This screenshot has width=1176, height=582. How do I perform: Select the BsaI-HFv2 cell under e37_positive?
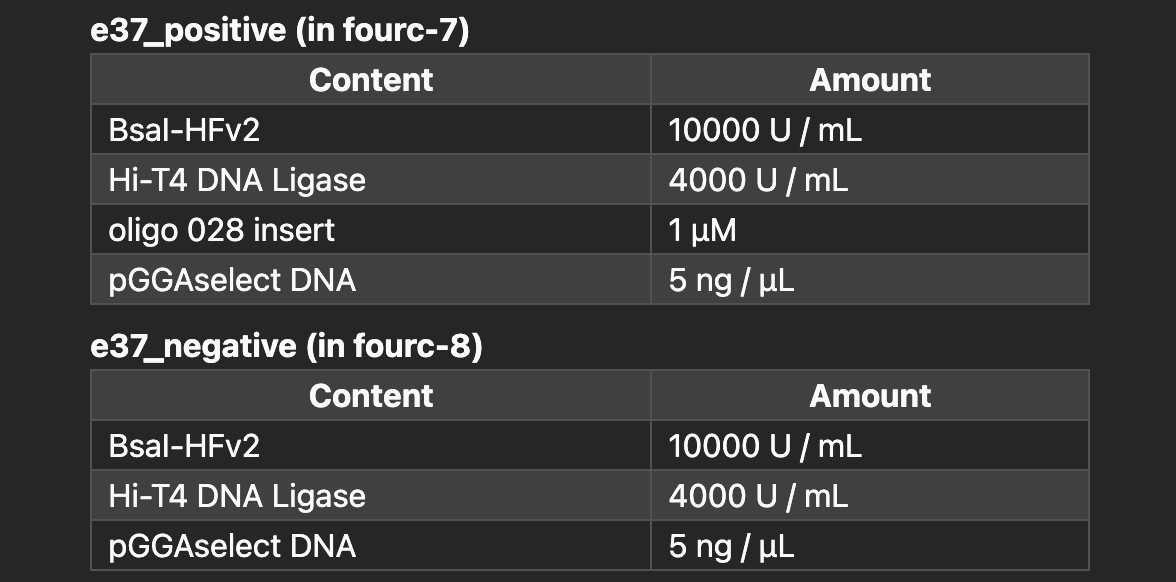click(x=184, y=130)
